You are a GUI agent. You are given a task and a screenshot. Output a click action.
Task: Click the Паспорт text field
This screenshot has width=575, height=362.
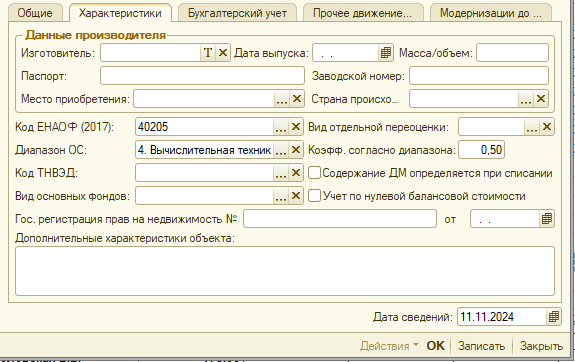tap(202, 76)
